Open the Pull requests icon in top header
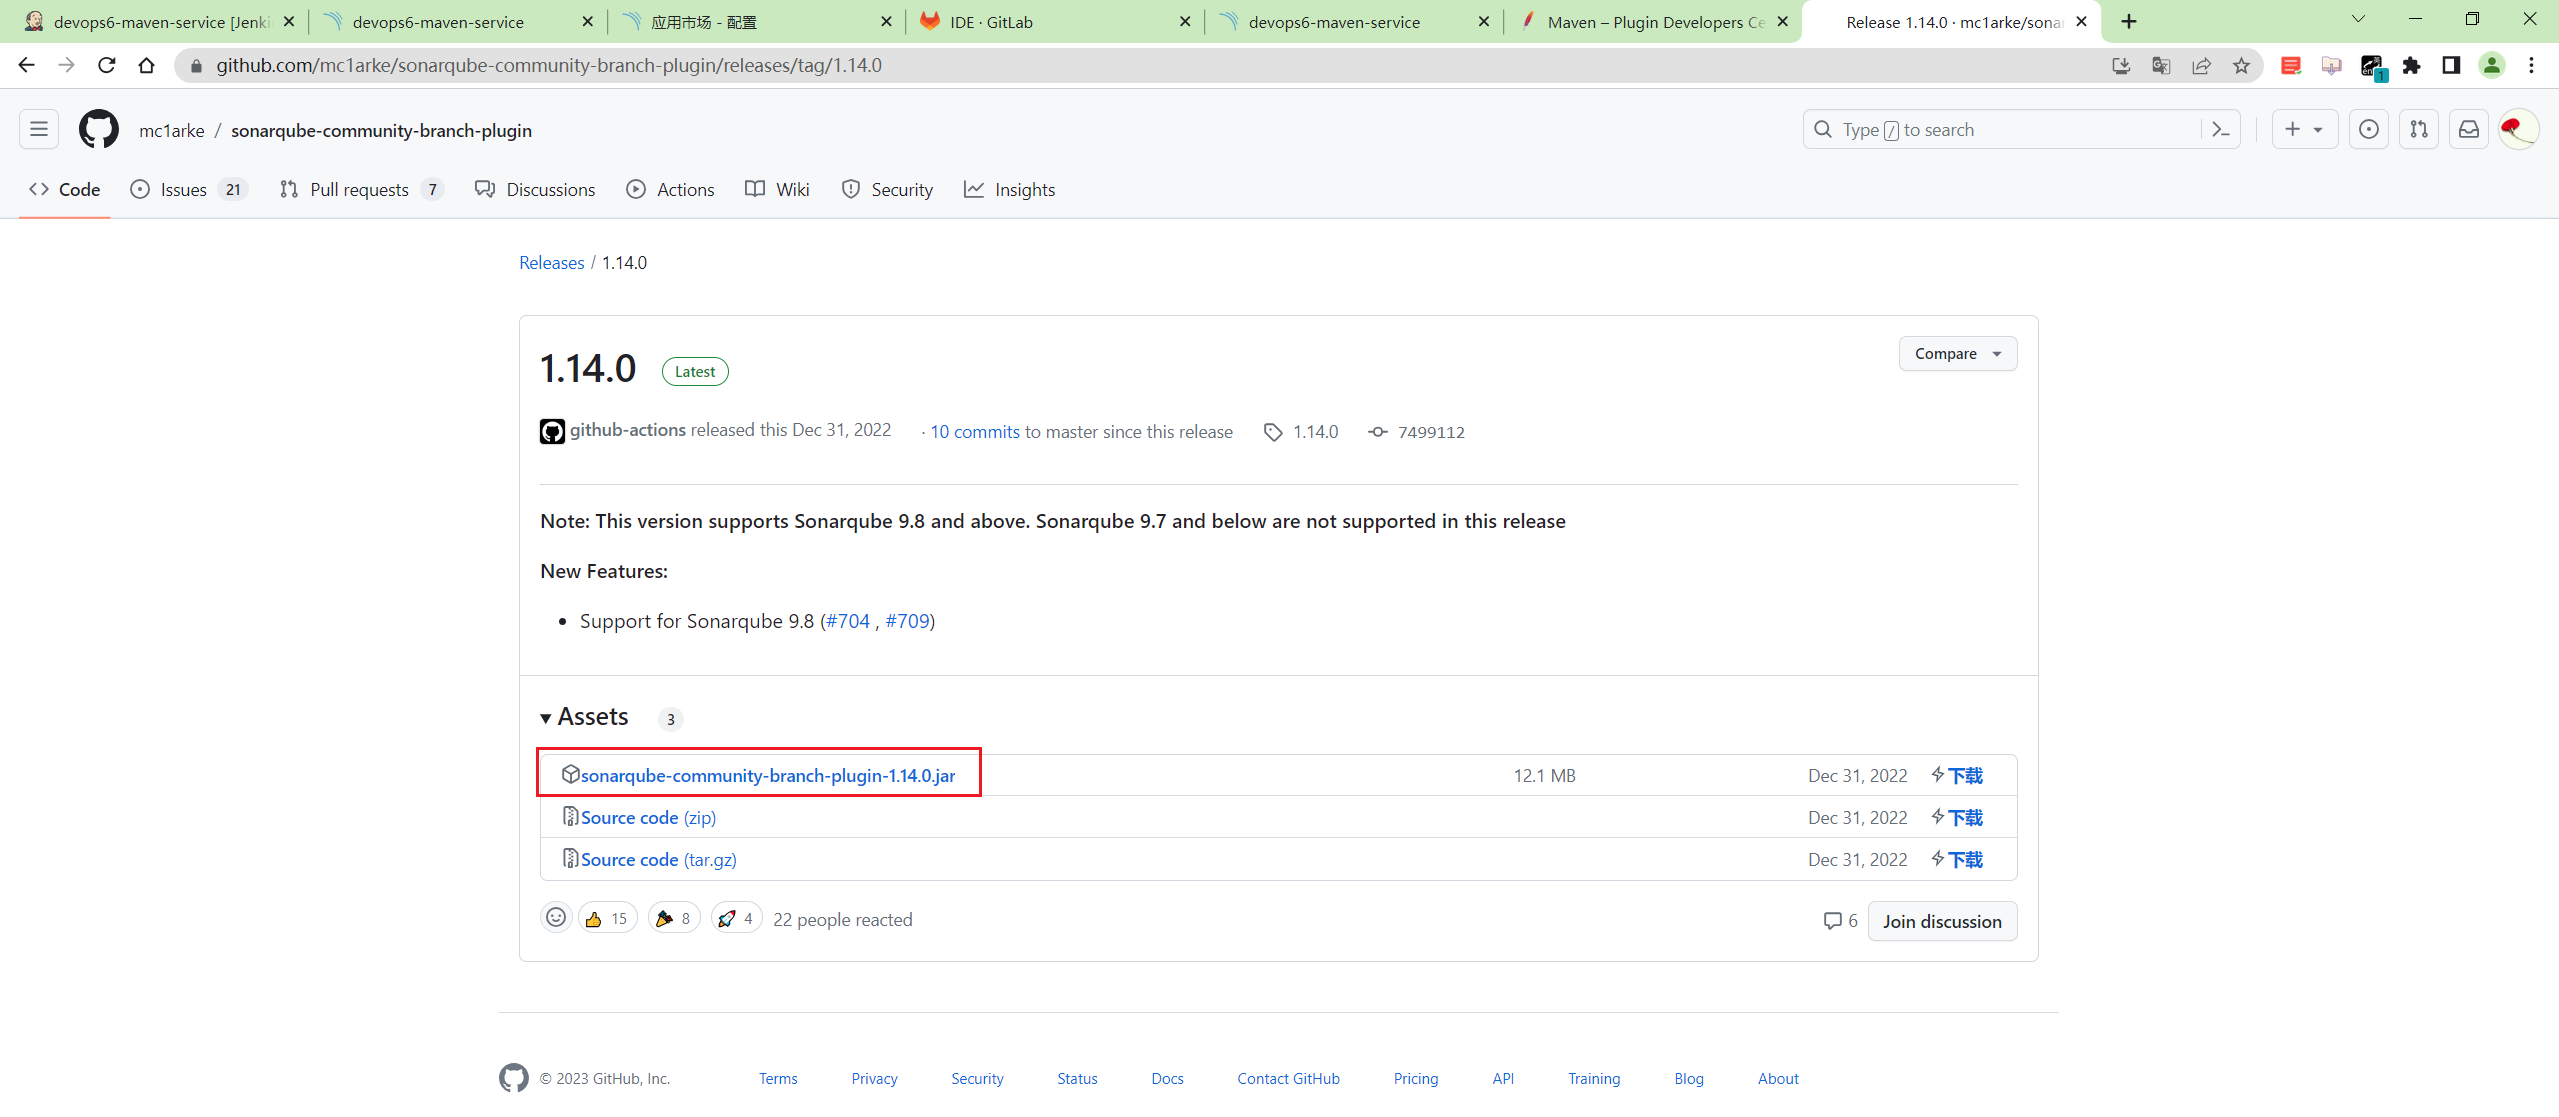This screenshot has width=2559, height=1117. [2419, 129]
